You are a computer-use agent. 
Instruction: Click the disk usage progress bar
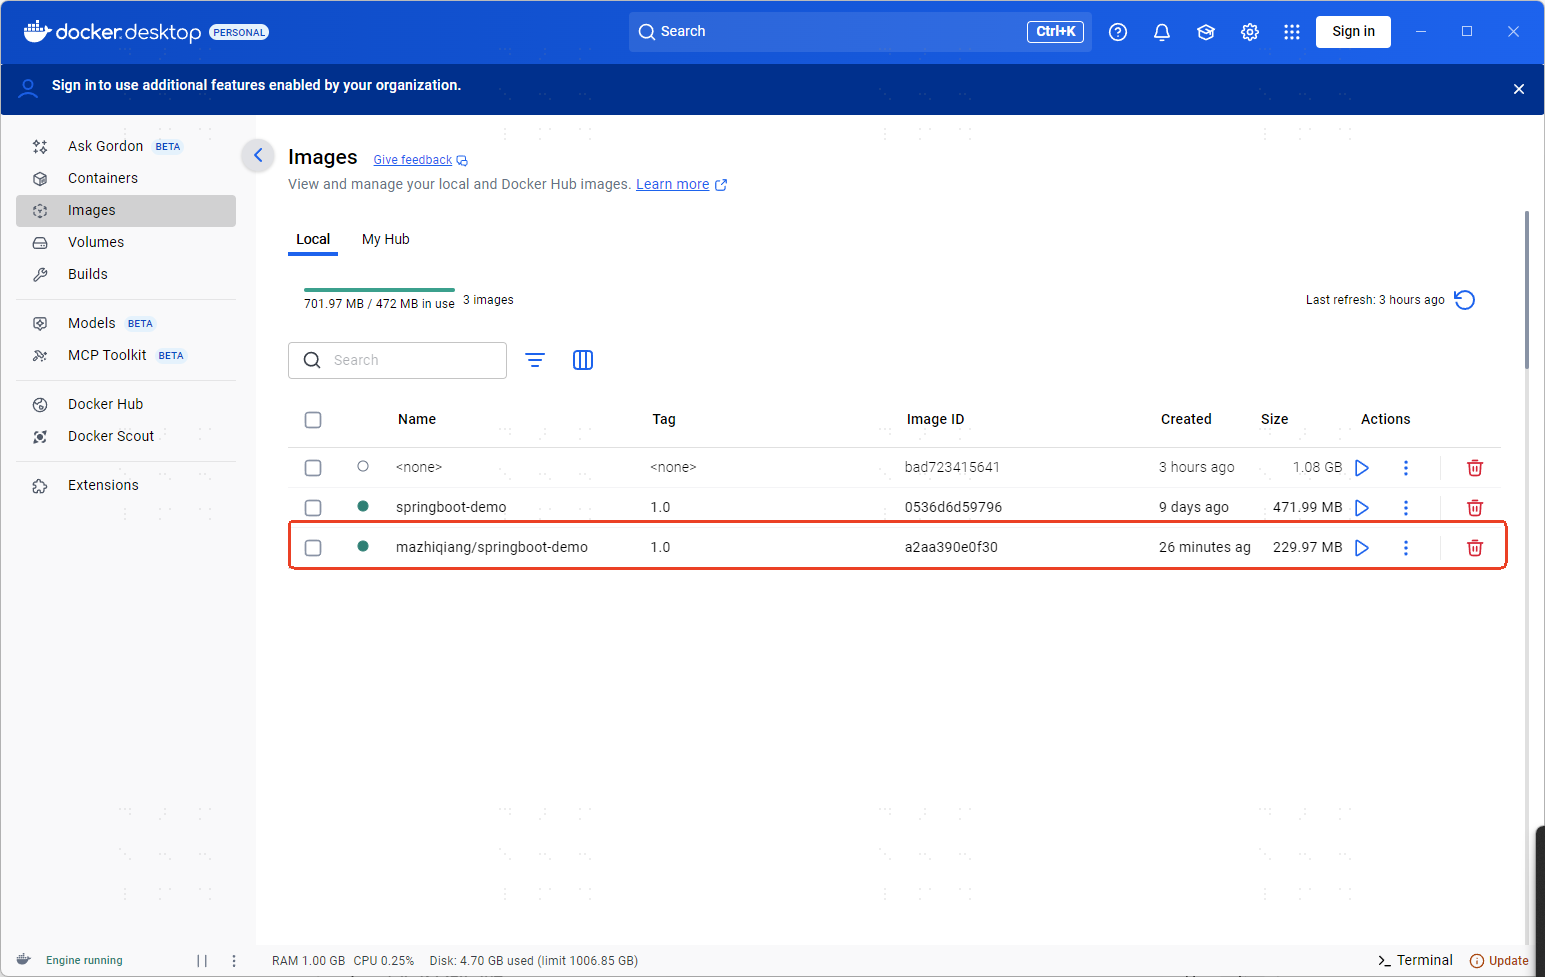click(x=379, y=290)
